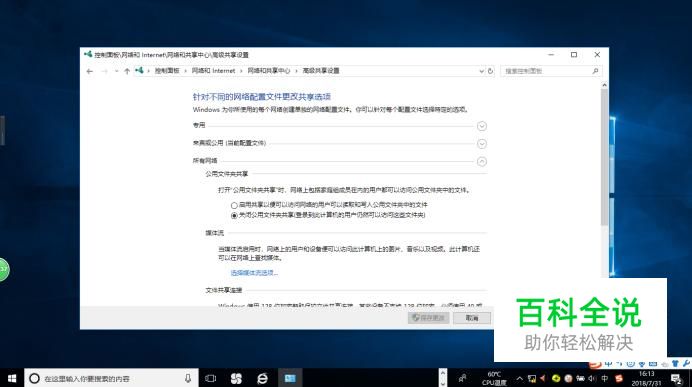This screenshot has height=387, width=692.
Task: Click the green circle badge at left edge
Action: (4, 269)
